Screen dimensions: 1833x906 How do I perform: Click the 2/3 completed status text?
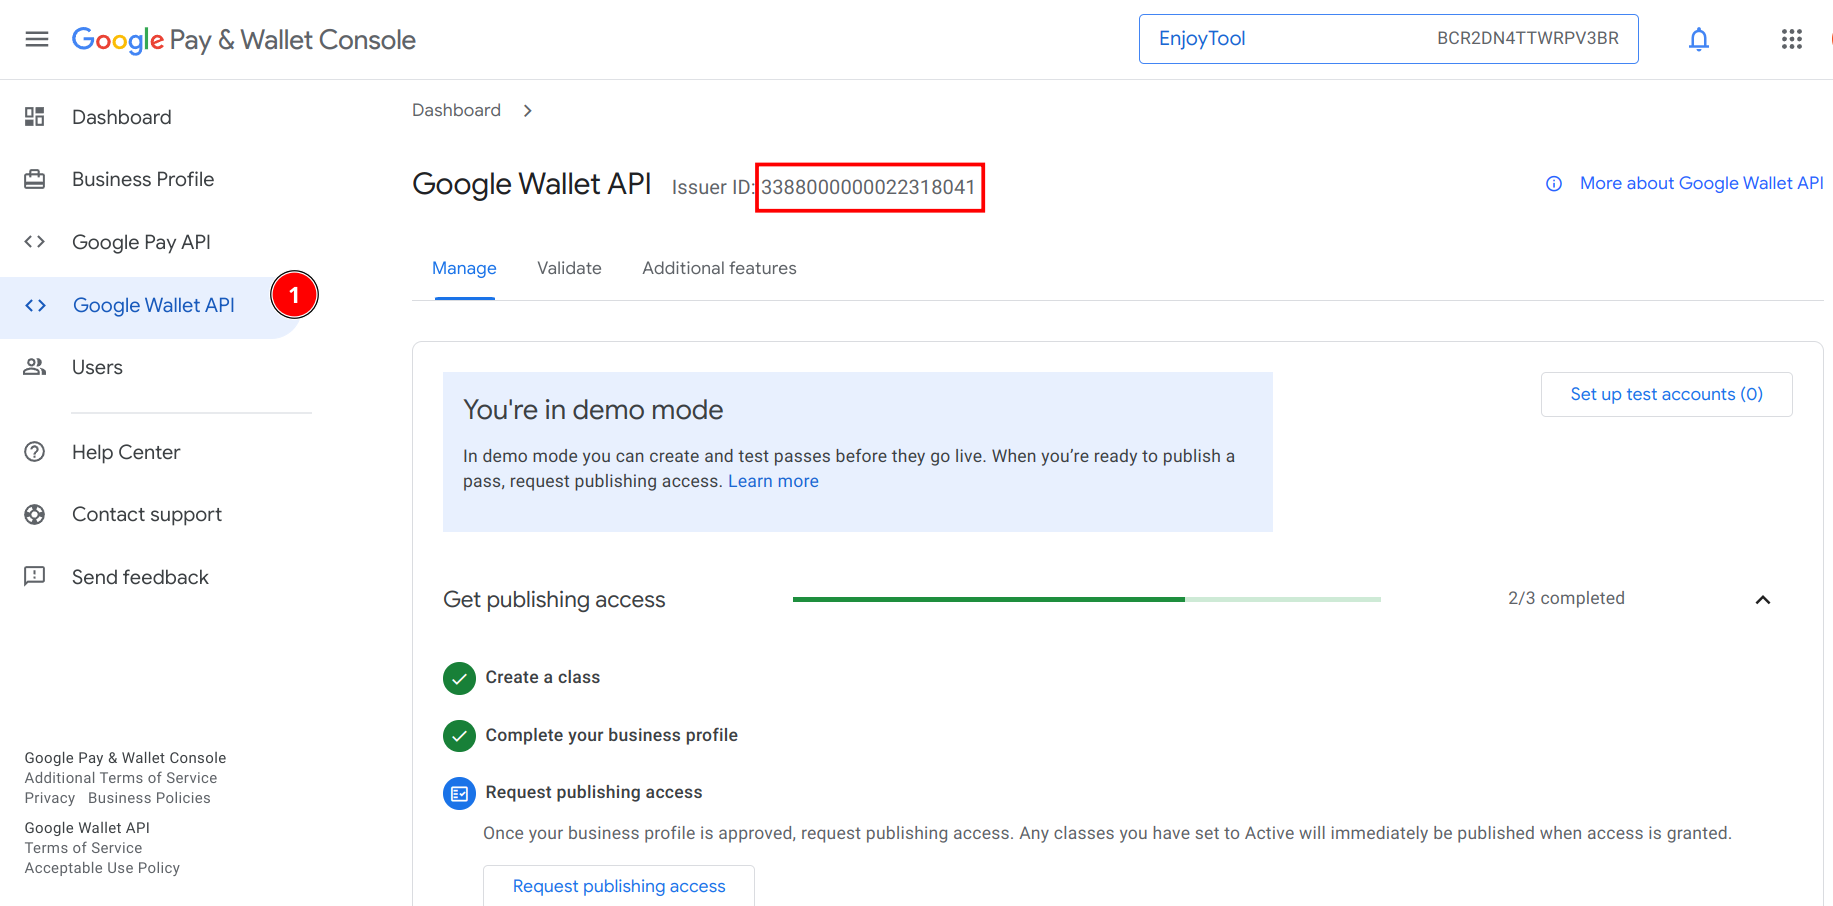[1566, 598]
